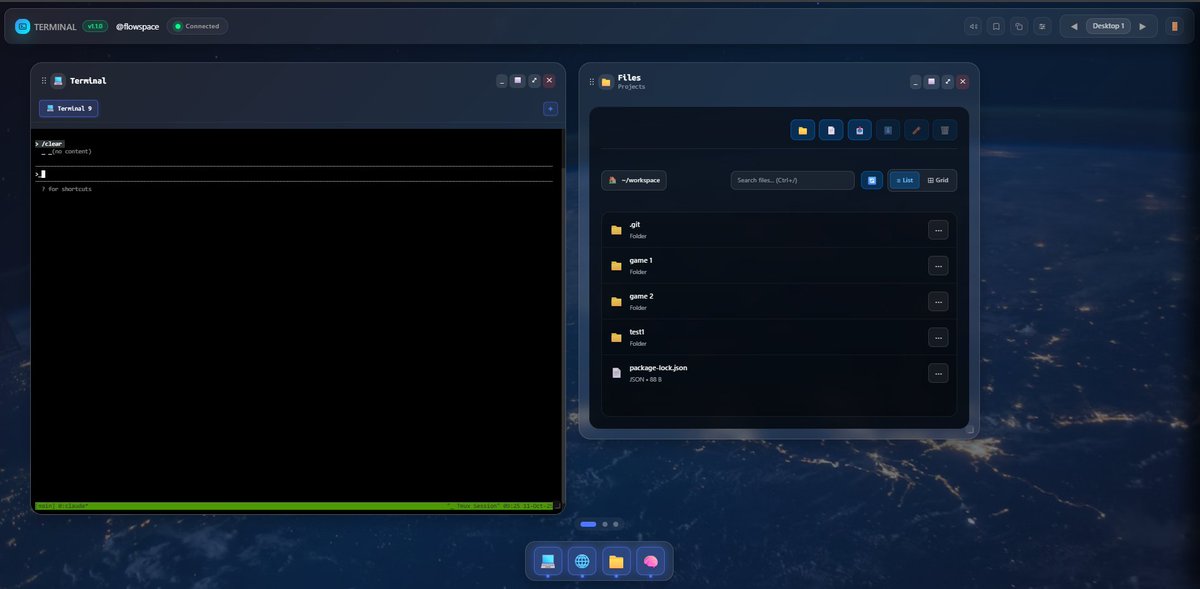Open the .git folder
The height and width of the screenshot is (589, 1200).
point(779,230)
